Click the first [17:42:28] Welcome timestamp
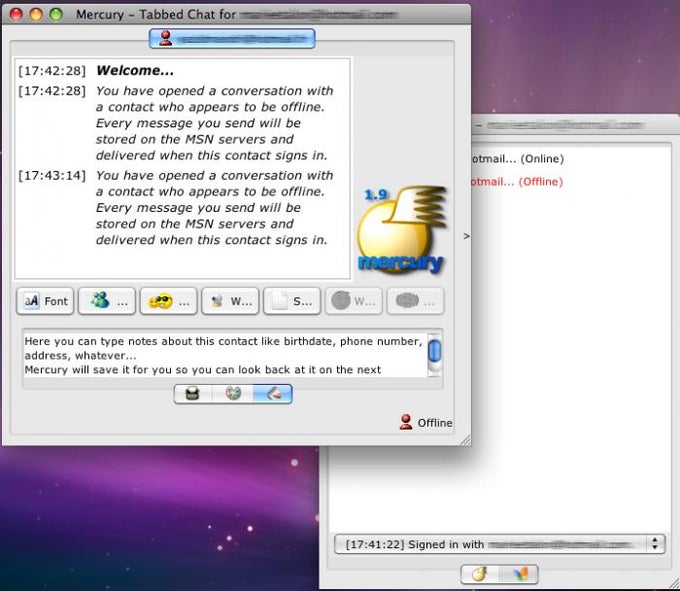Image resolution: width=680 pixels, height=591 pixels. pyautogui.click(x=52, y=71)
